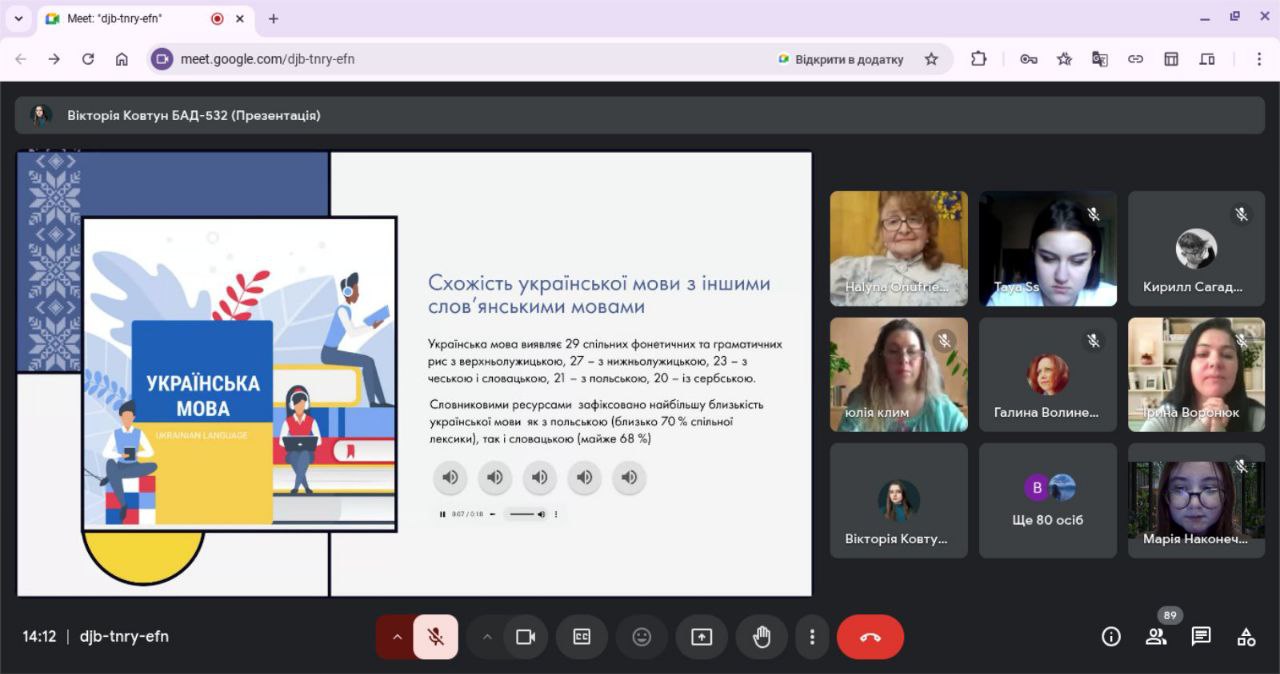Screen dimensions: 1280x674
Task: Open the meeting info panel
Action: coord(1111,637)
